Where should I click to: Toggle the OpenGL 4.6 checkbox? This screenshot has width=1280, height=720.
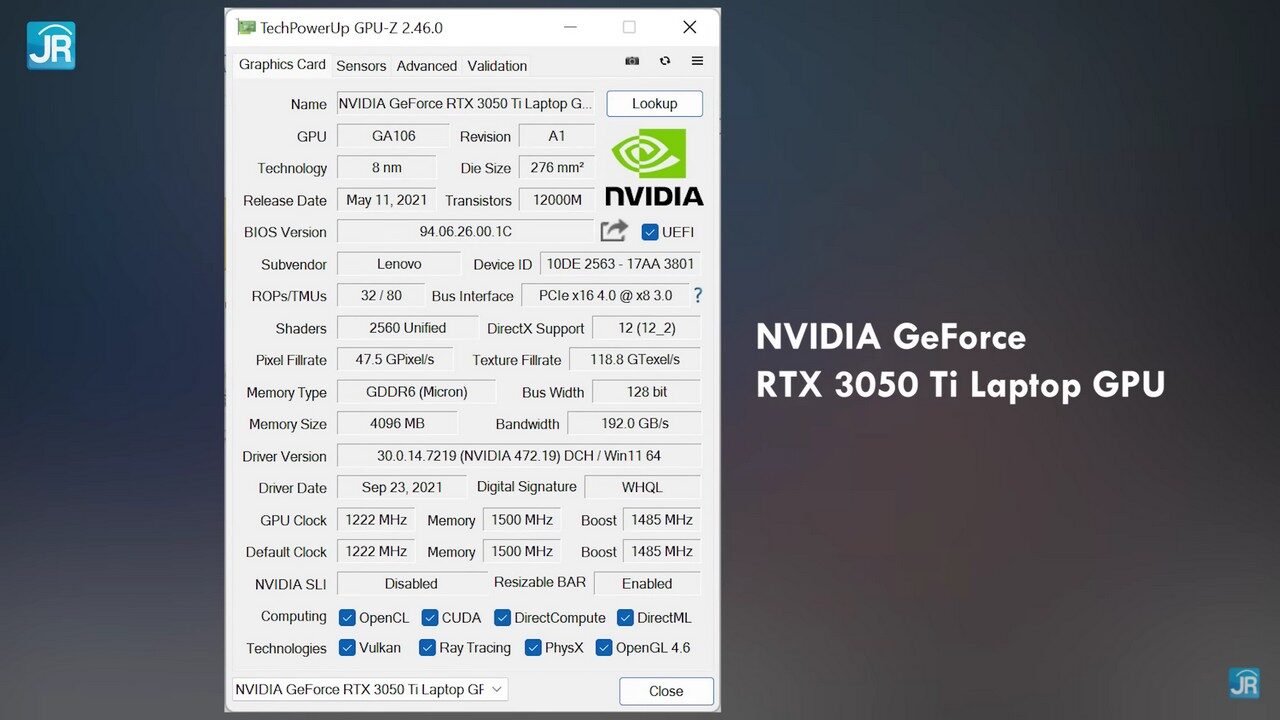(604, 647)
